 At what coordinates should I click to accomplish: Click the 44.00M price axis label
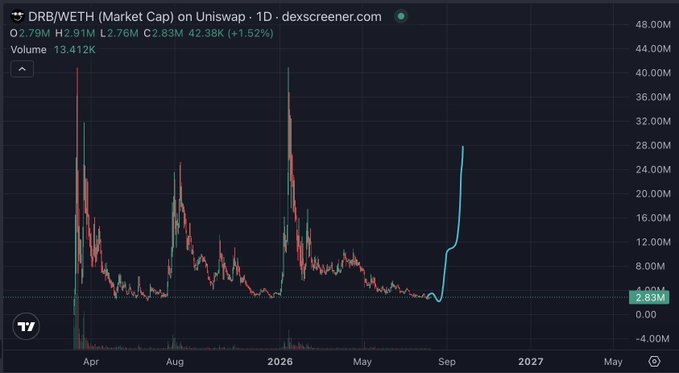pyautogui.click(x=653, y=49)
